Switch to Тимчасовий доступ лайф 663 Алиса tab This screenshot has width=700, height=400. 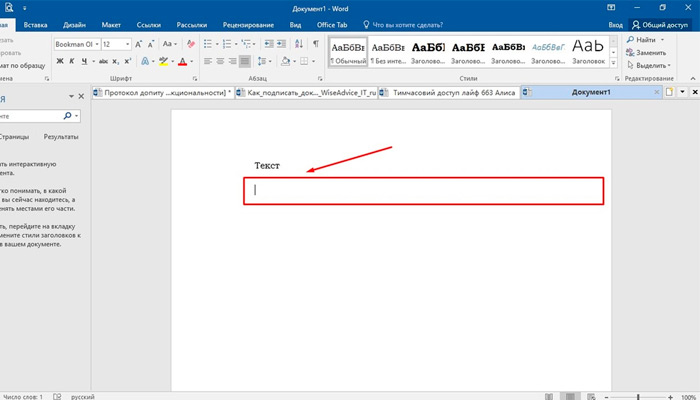click(x=449, y=92)
